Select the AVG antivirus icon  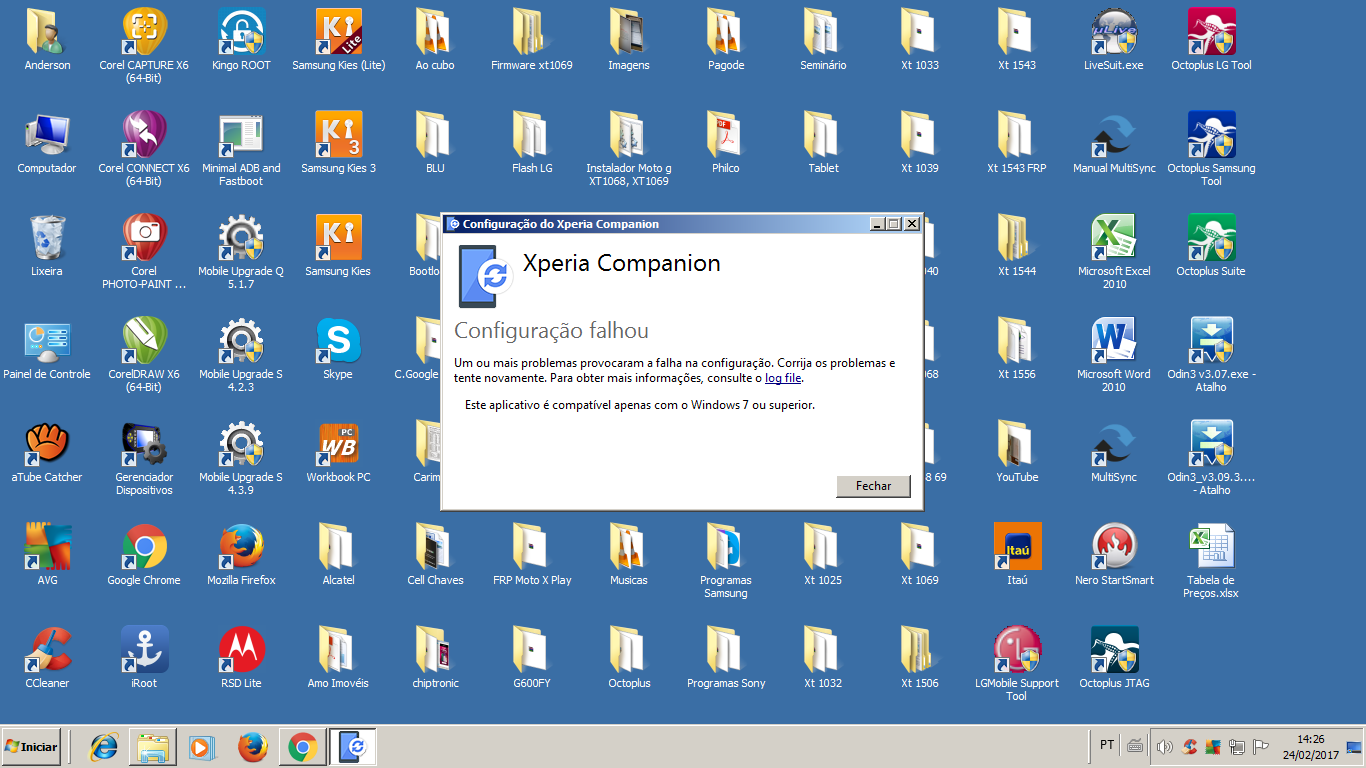pyautogui.click(x=47, y=546)
